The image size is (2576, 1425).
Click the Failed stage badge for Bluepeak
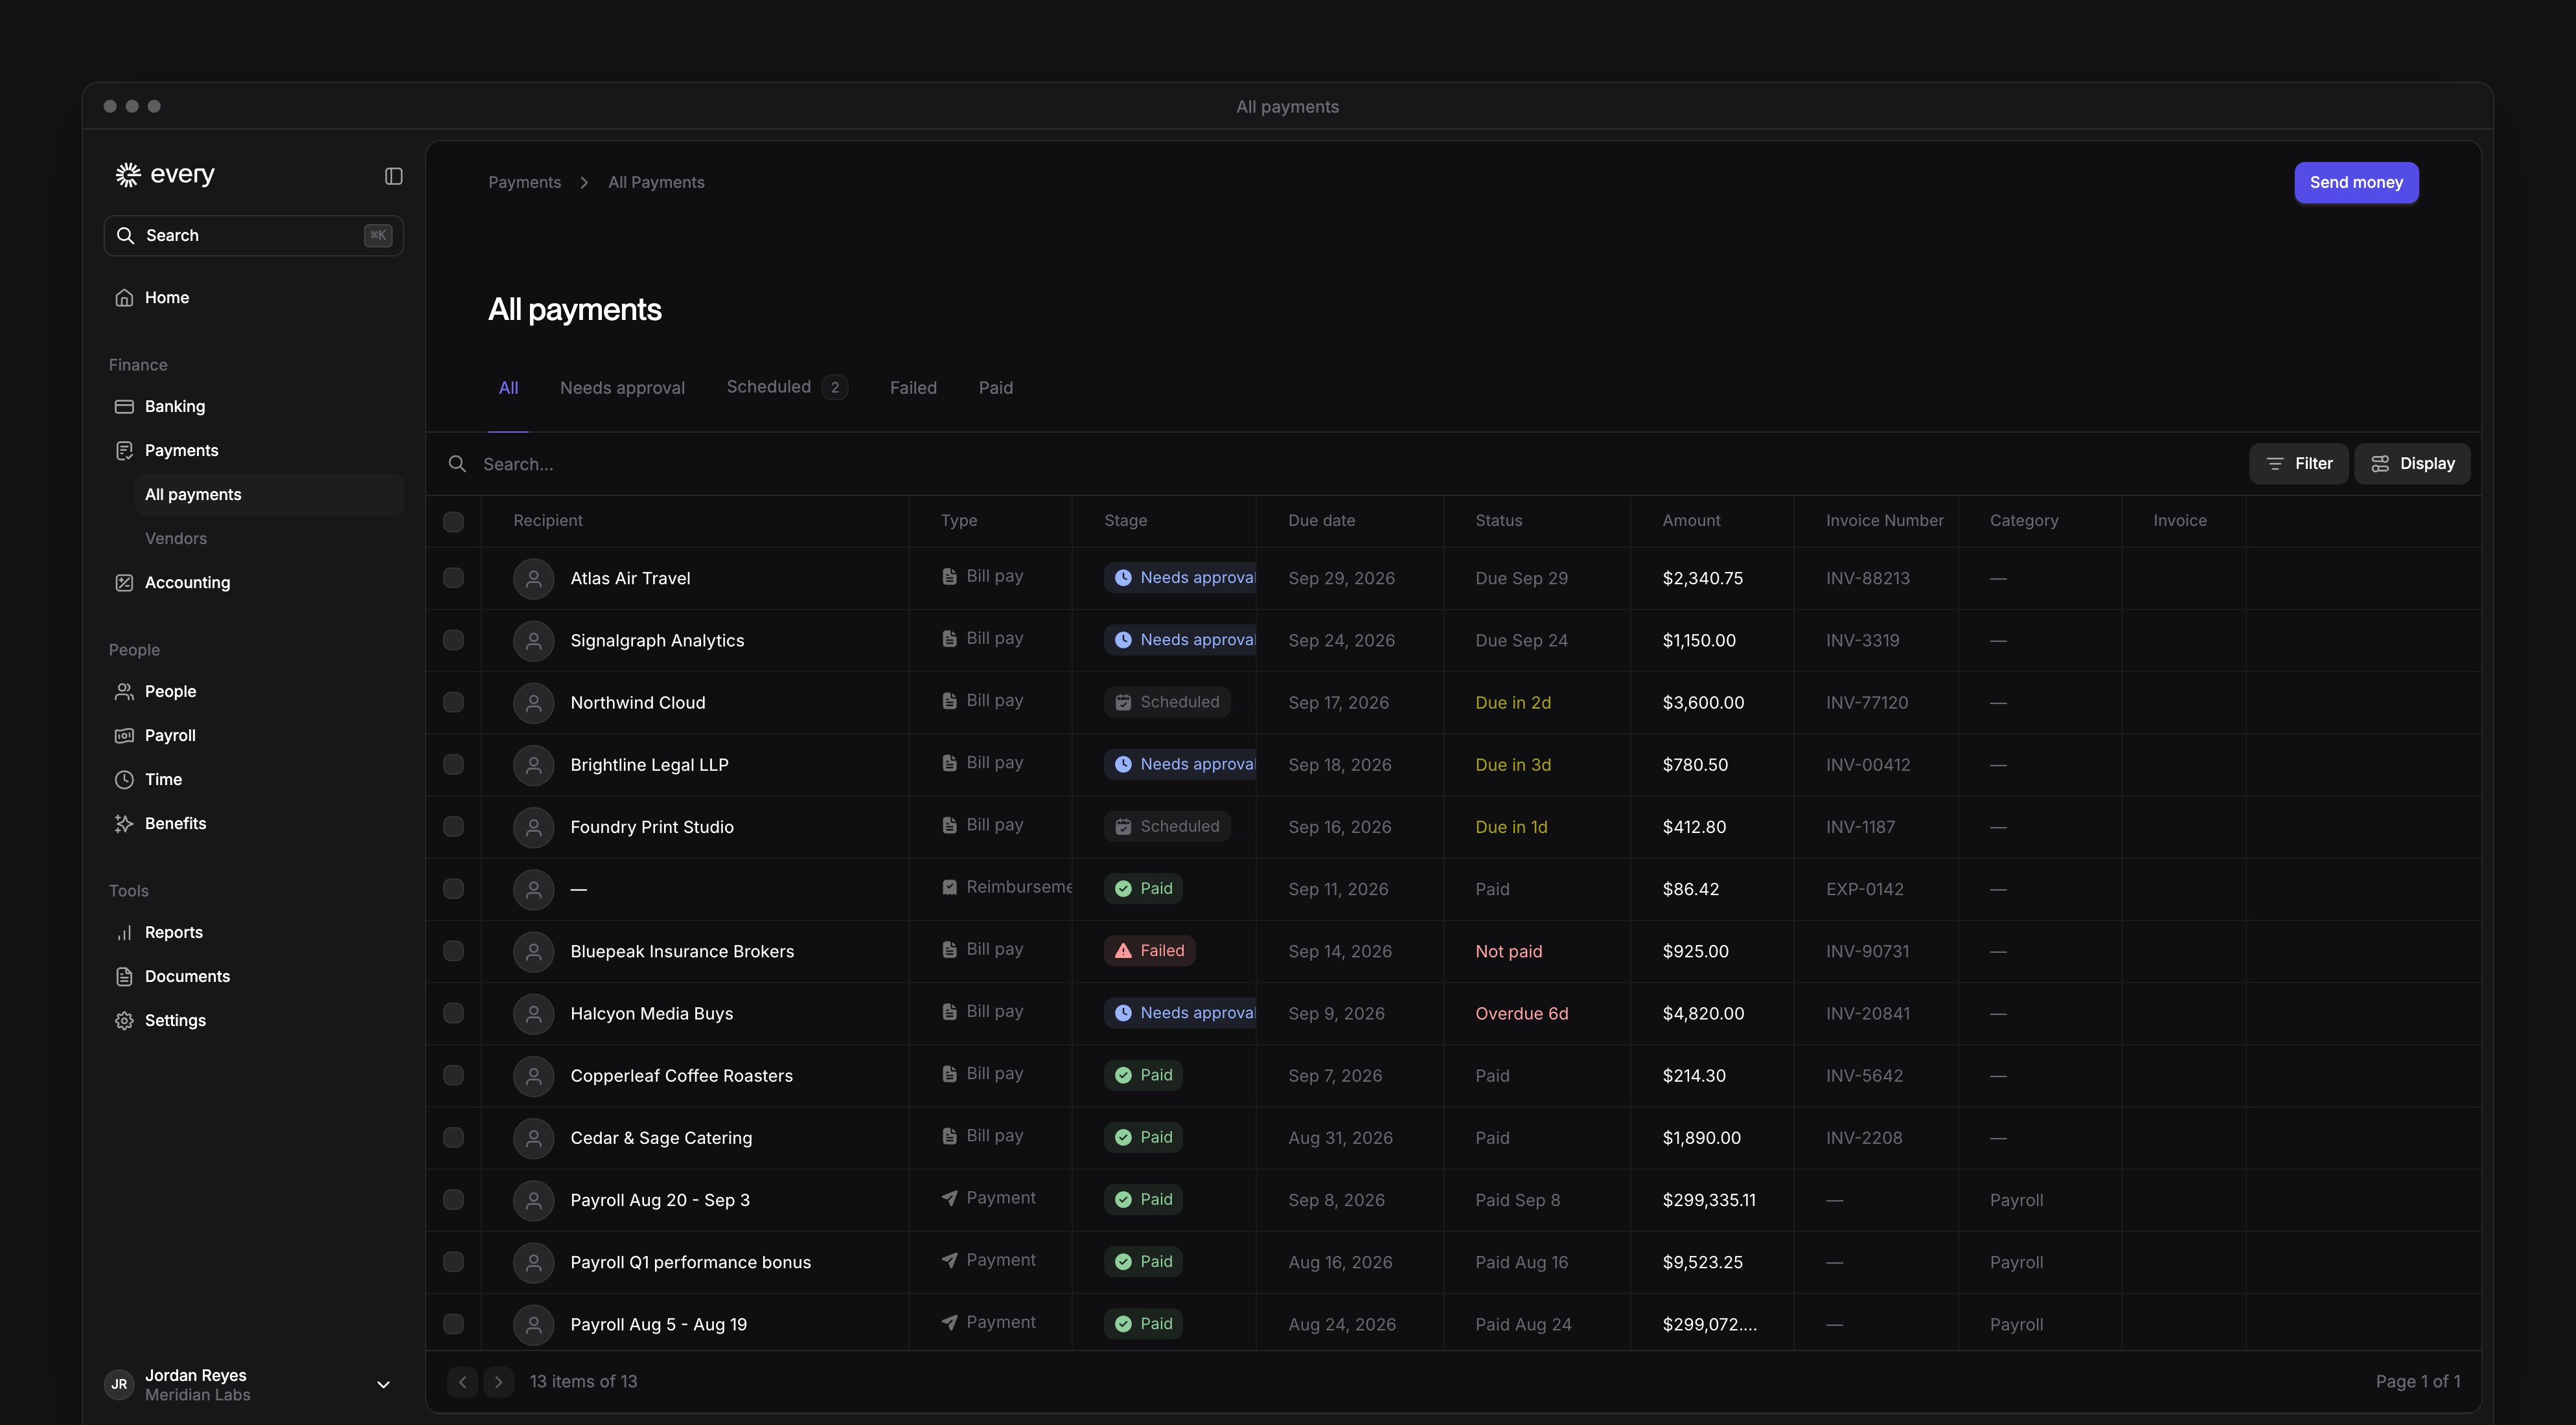[1149, 951]
